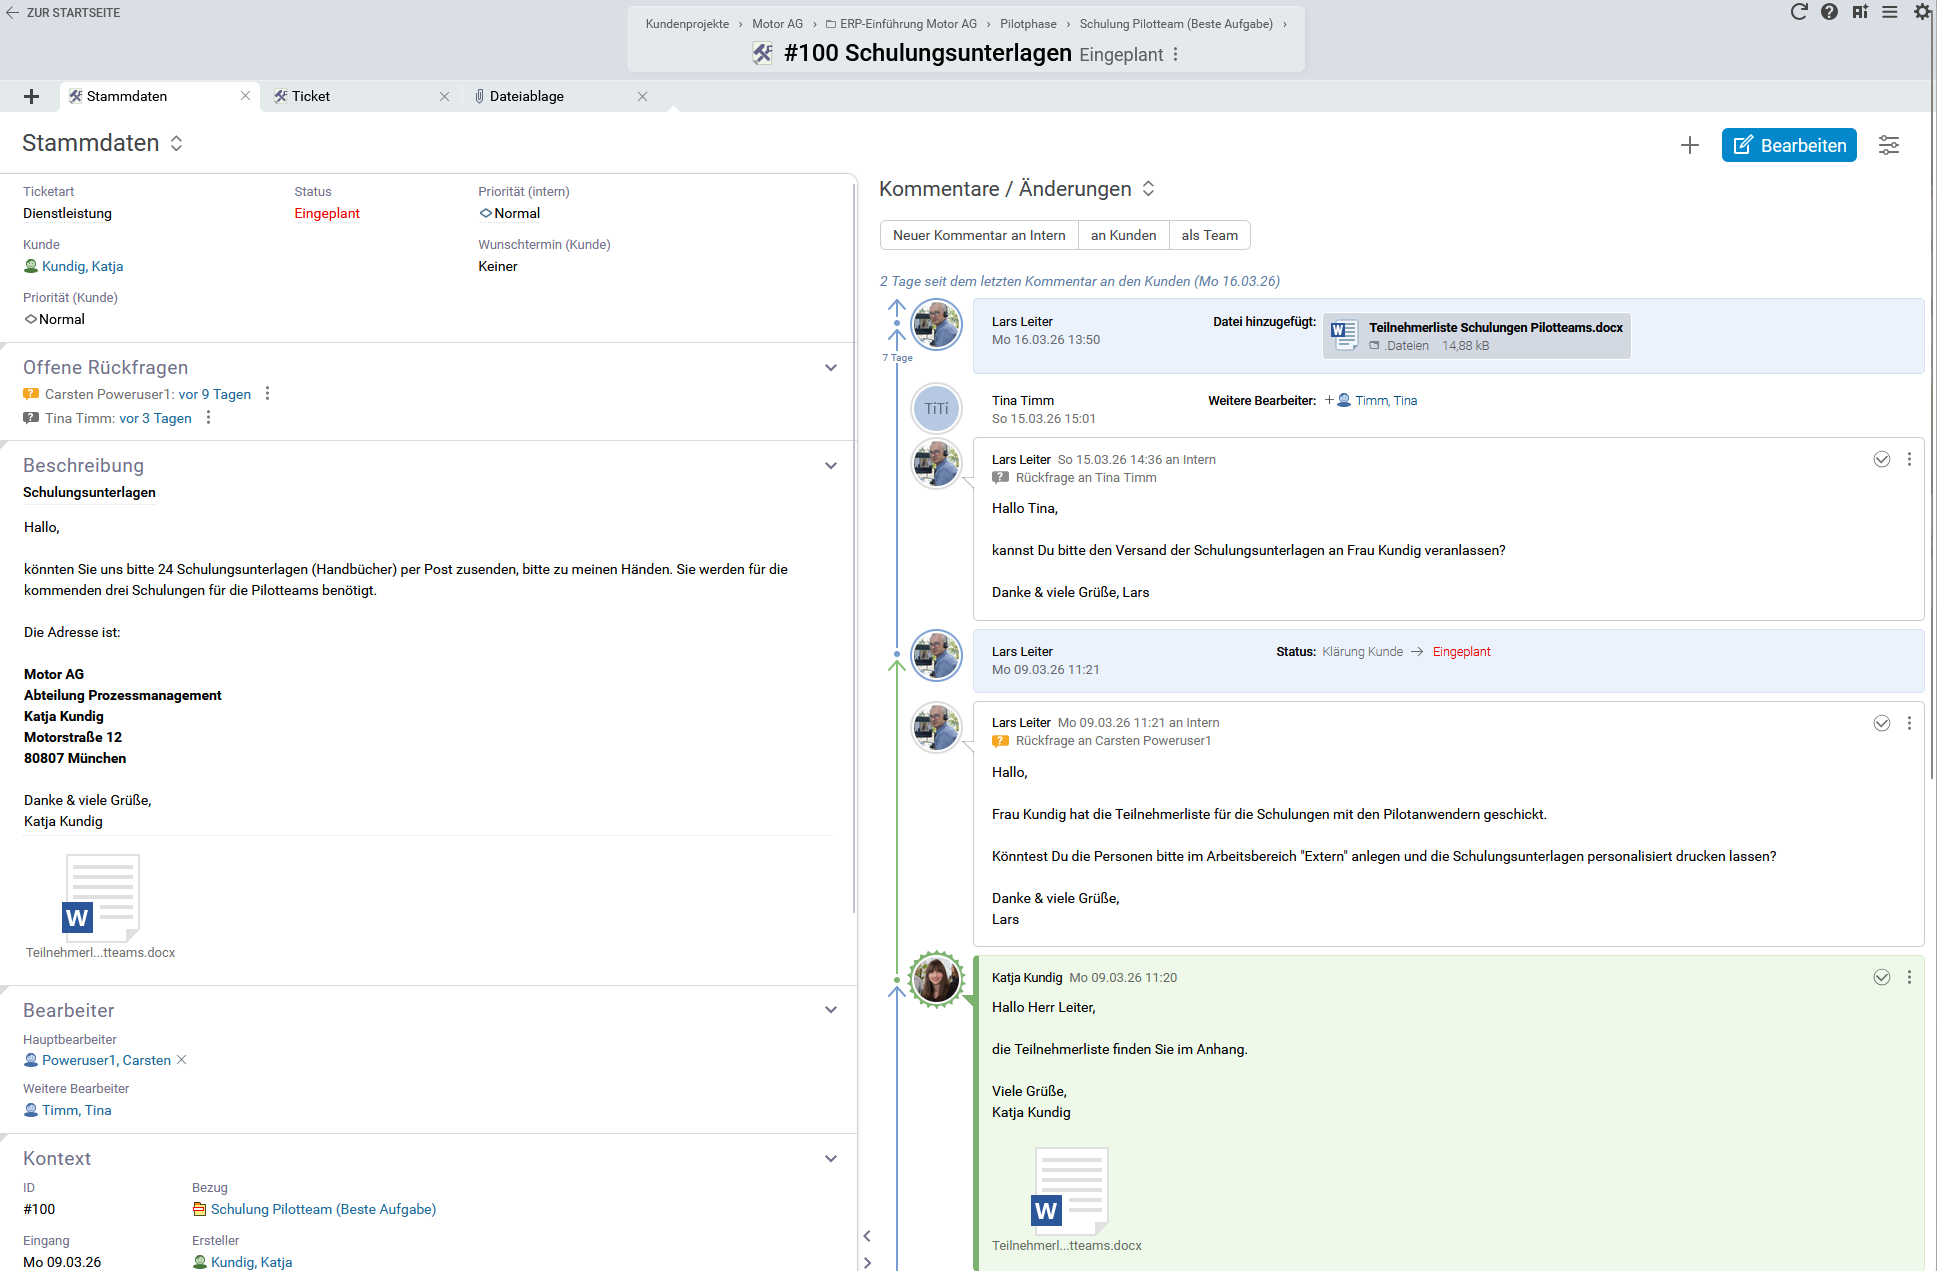The height and width of the screenshot is (1271, 1937).
Task: Click Katja Kundig avatar in timeline
Action: pos(936,979)
